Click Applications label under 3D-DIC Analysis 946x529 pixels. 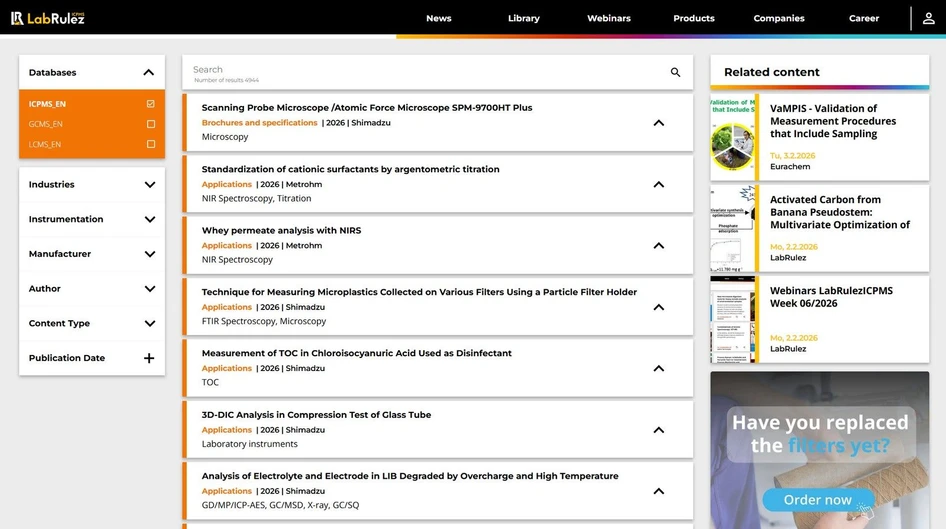tap(227, 430)
